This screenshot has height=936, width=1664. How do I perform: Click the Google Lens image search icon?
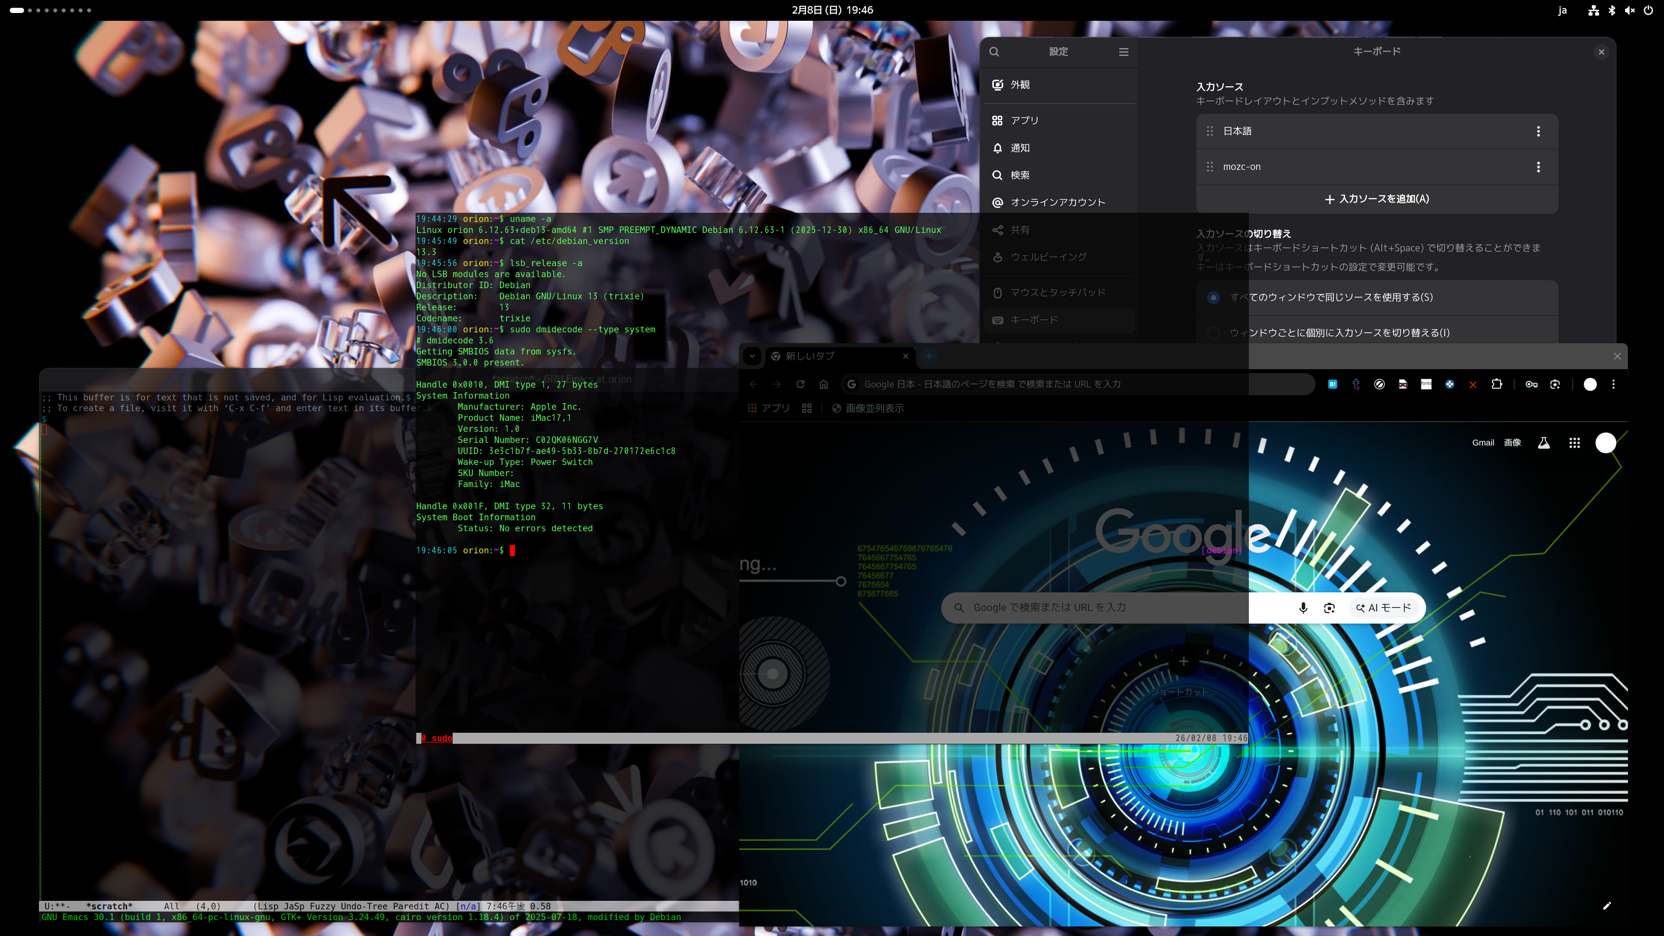point(1329,608)
